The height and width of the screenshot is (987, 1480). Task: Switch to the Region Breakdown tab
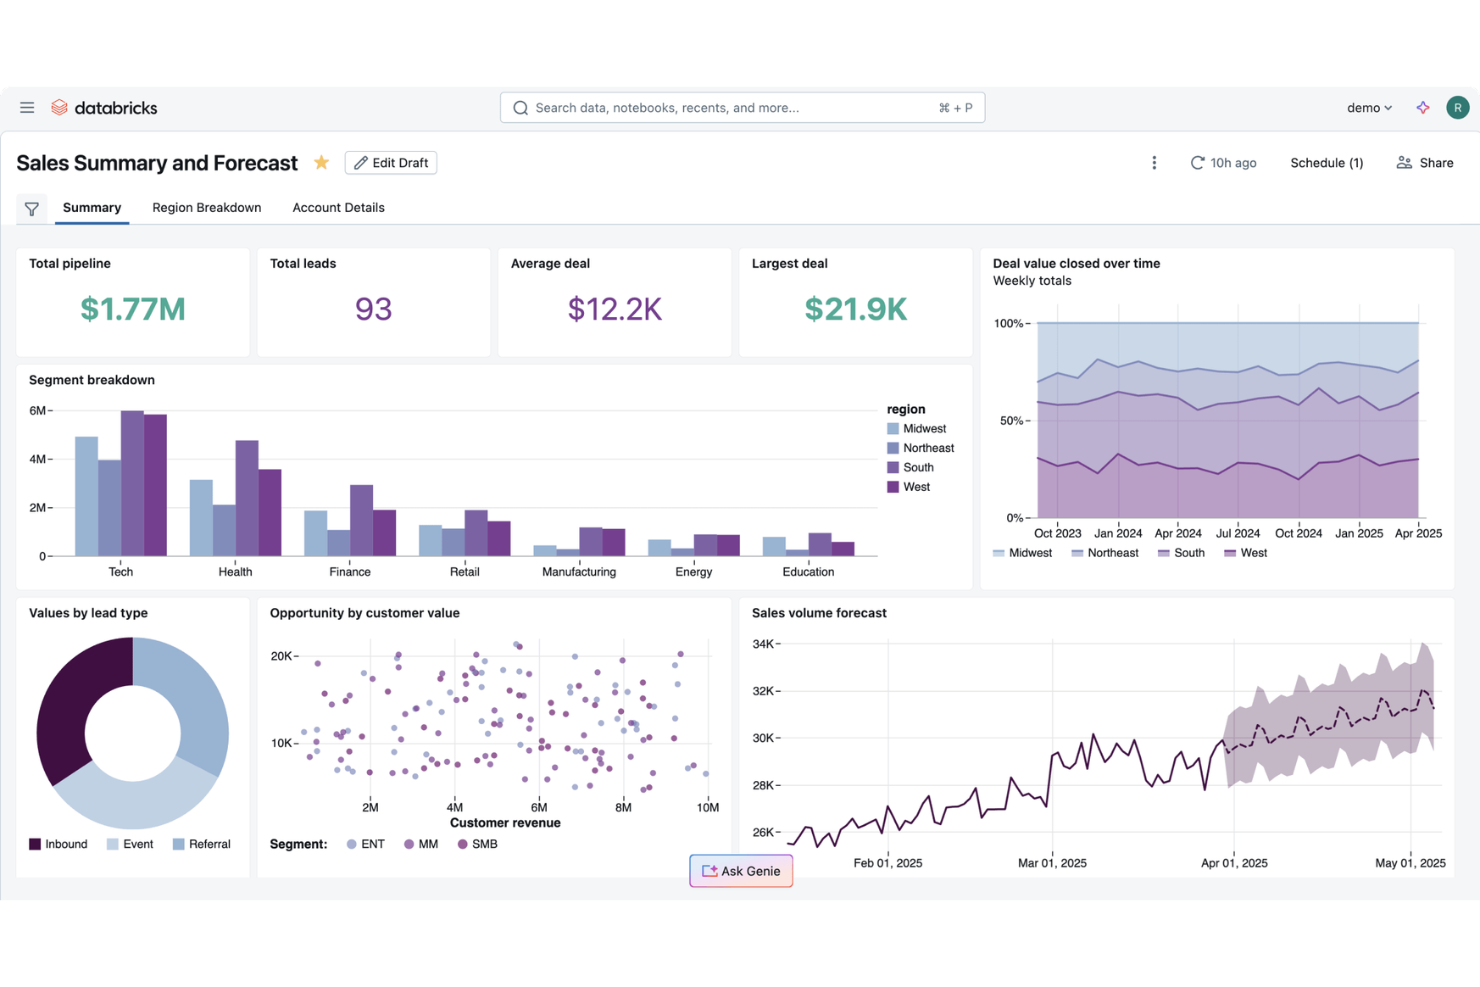(x=206, y=207)
